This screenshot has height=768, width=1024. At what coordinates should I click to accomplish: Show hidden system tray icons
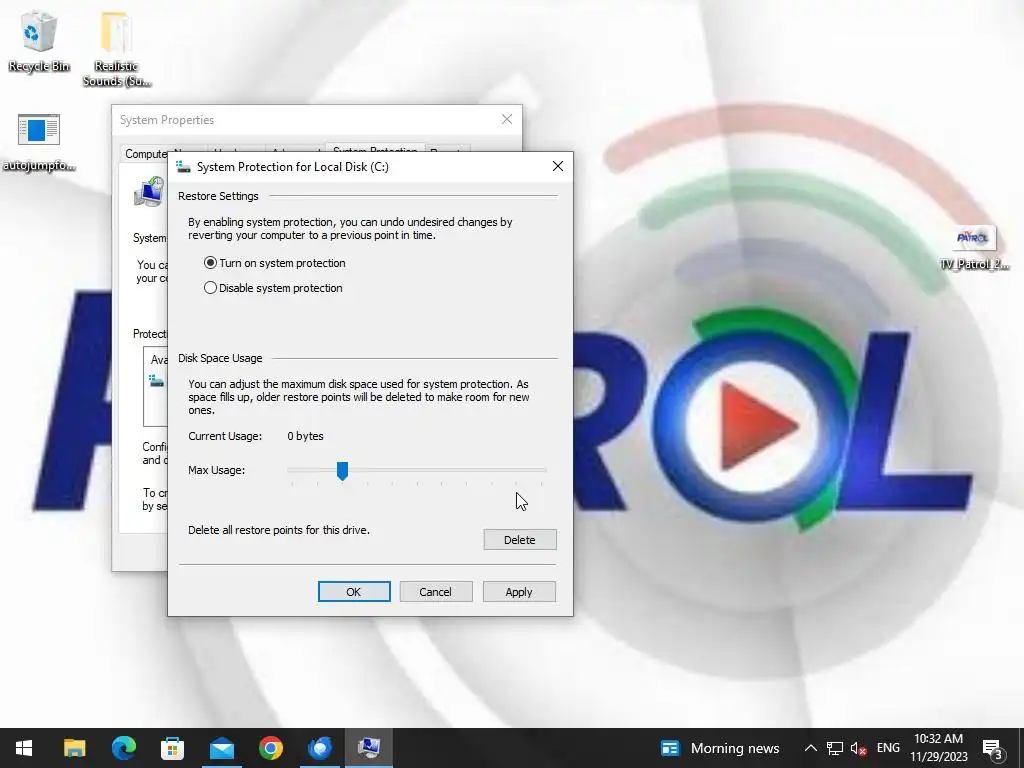coord(810,748)
